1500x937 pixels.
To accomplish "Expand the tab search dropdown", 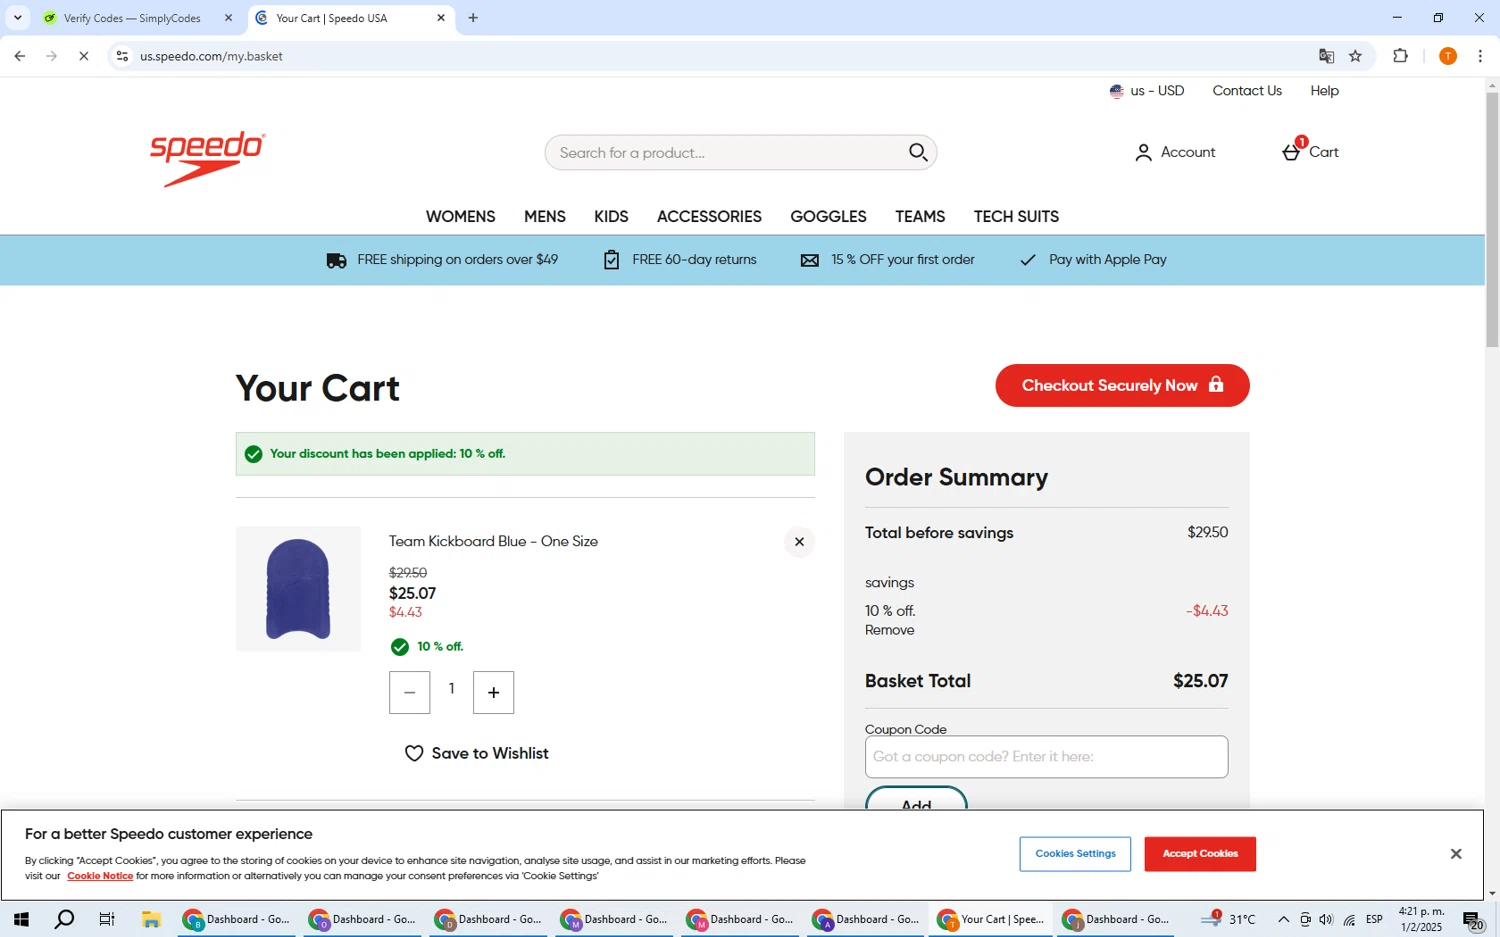I will point(17,18).
